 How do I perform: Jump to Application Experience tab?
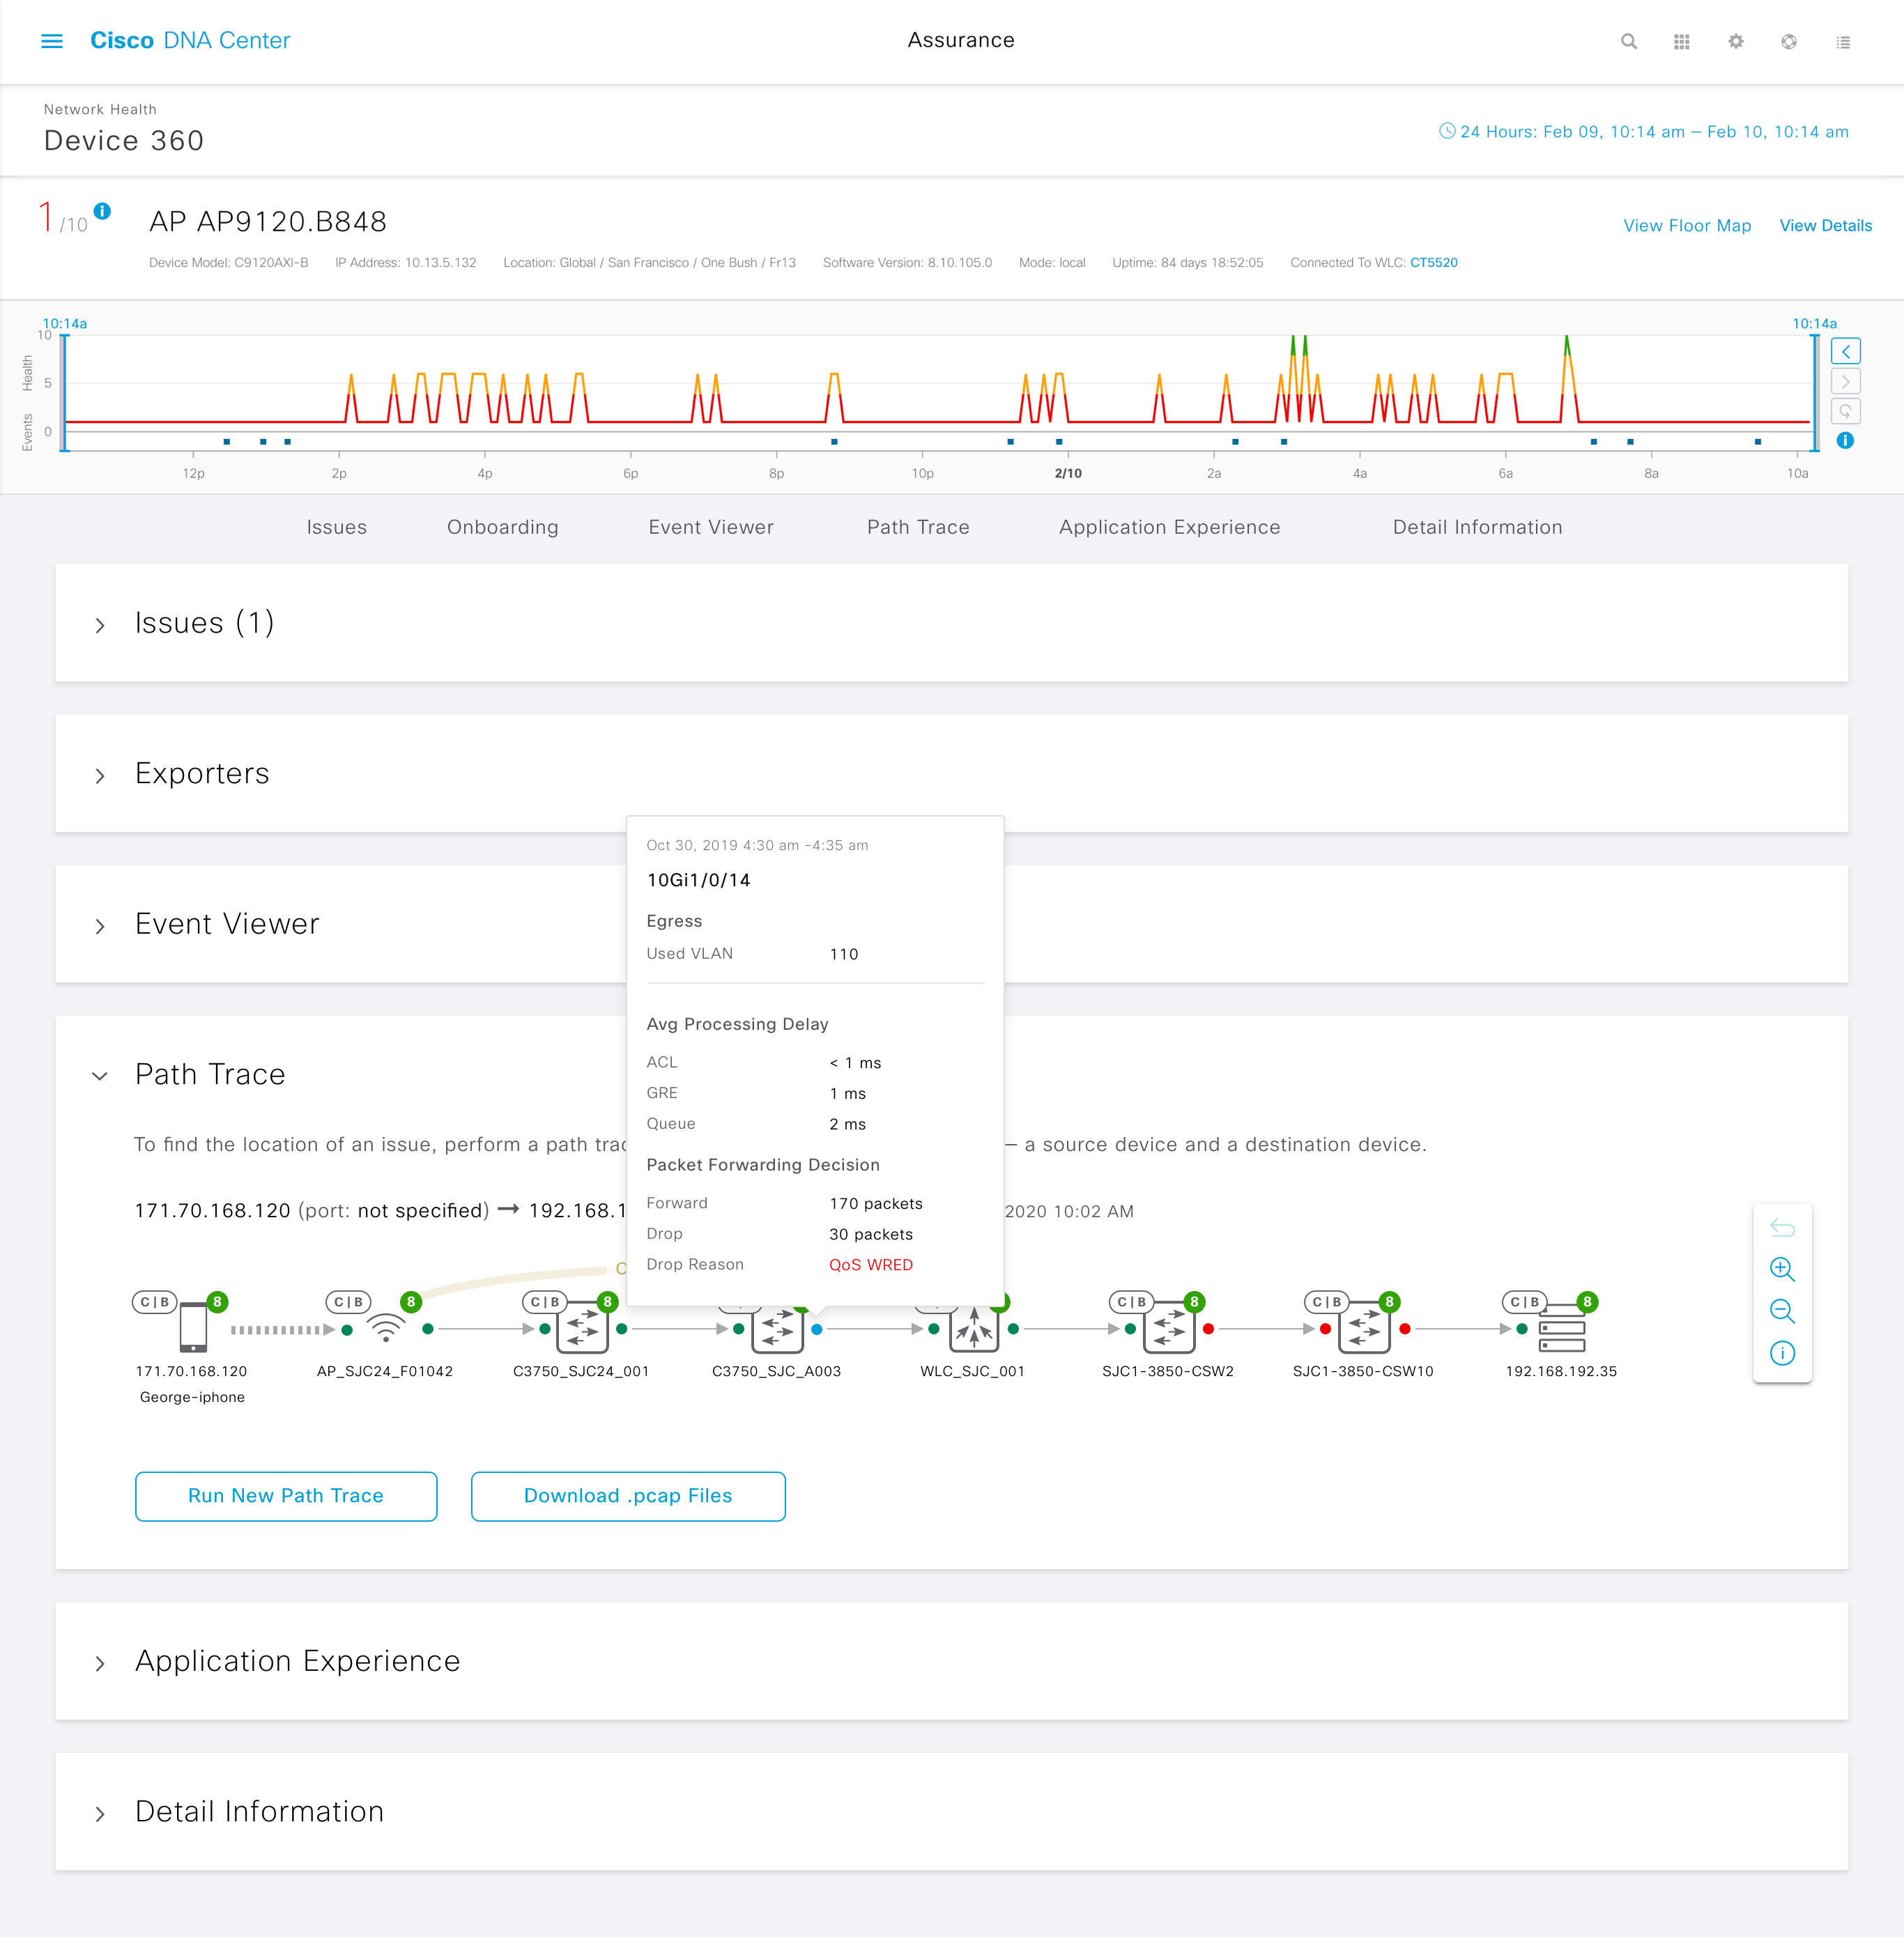point(1170,527)
